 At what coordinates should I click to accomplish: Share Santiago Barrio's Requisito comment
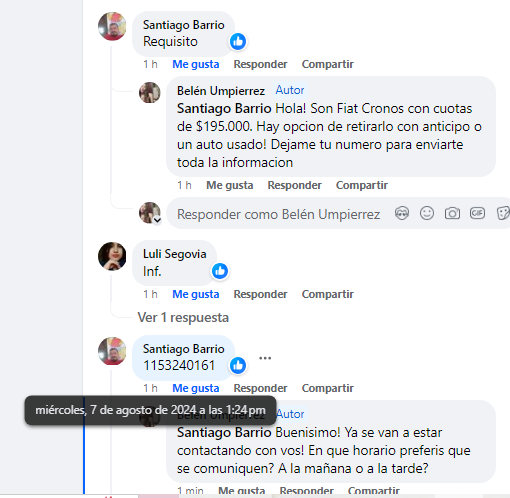pyautogui.click(x=328, y=64)
